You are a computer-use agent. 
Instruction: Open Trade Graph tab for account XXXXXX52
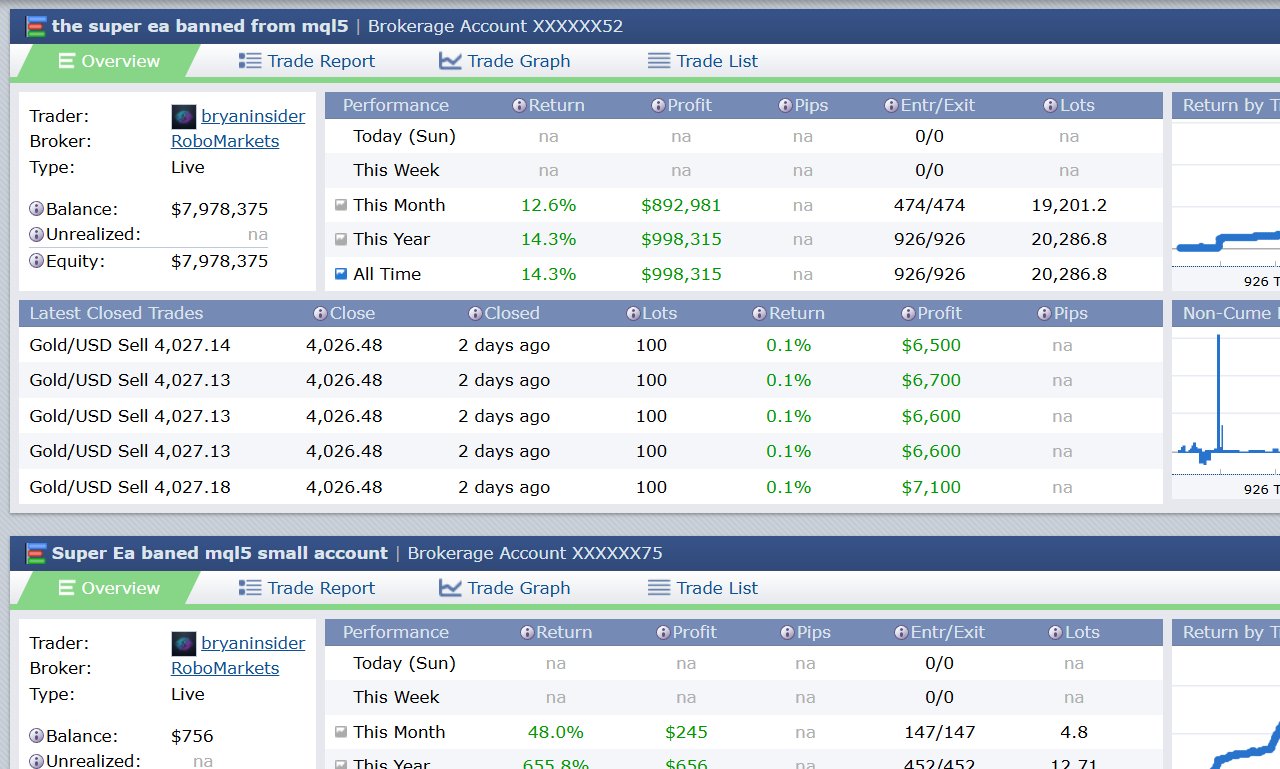[x=505, y=61]
